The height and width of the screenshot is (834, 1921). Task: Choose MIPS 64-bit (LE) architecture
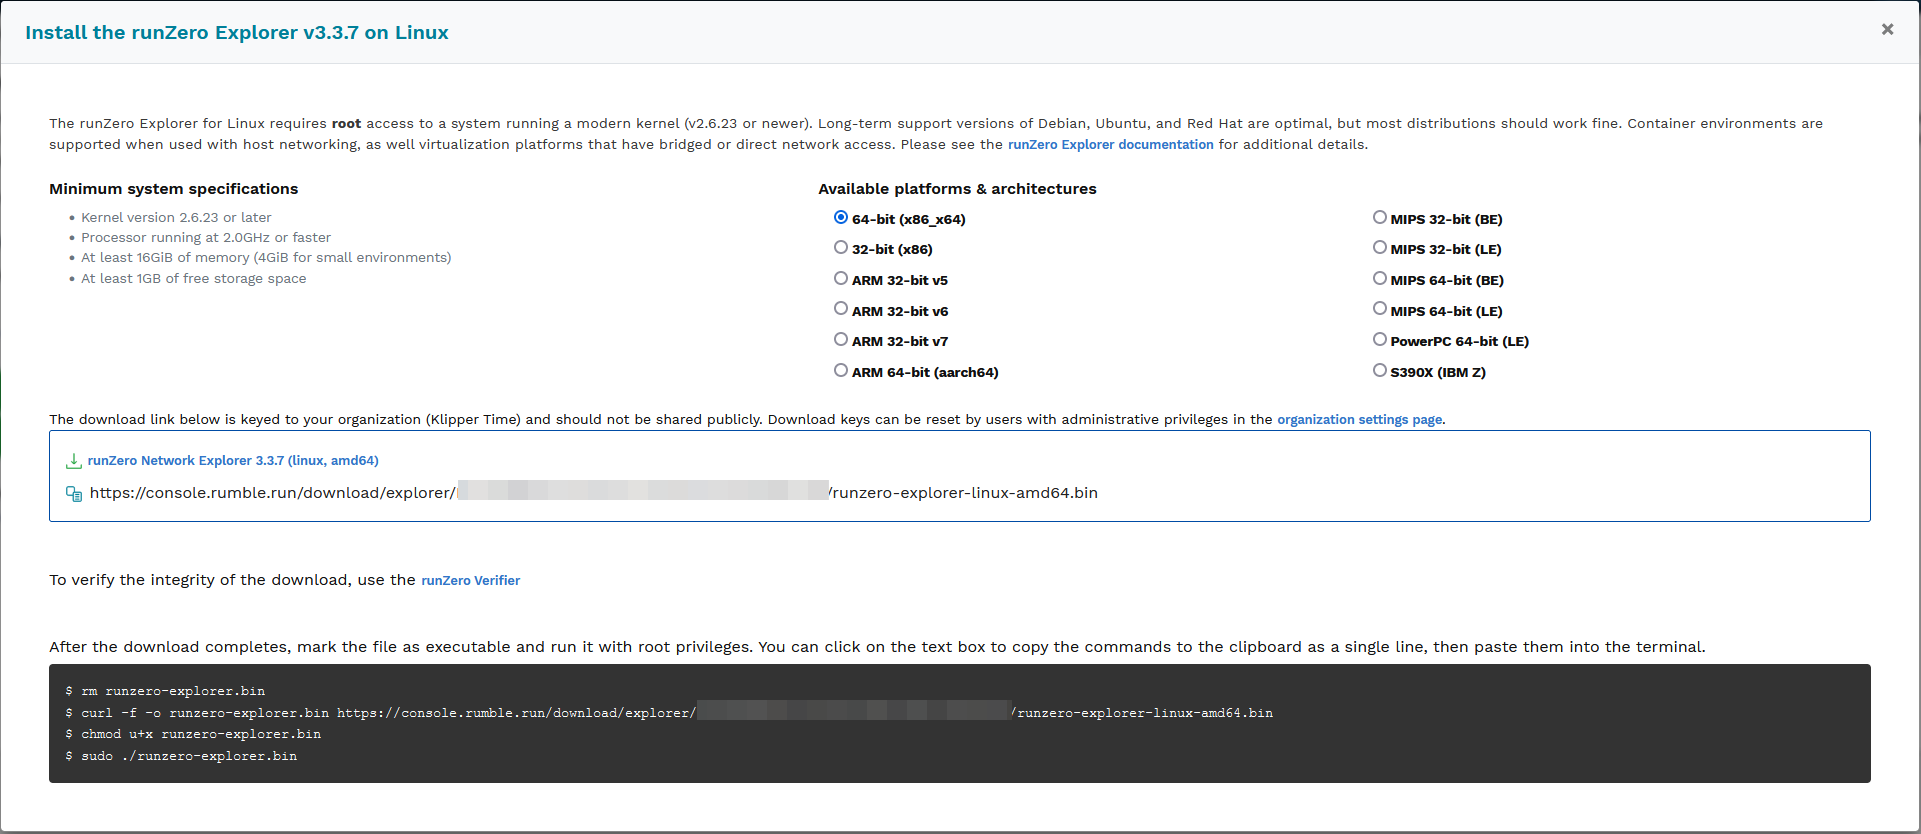1380,309
